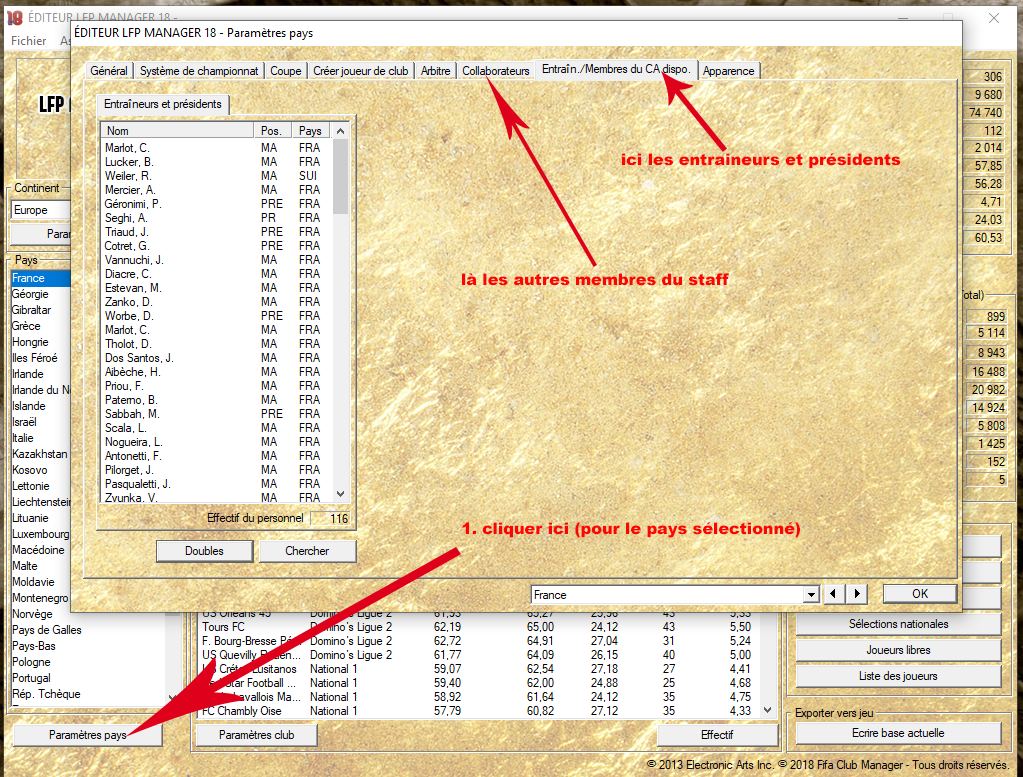Switch to Système de championnat tab
Screen dimensions: 1023x777
point(199,70)
